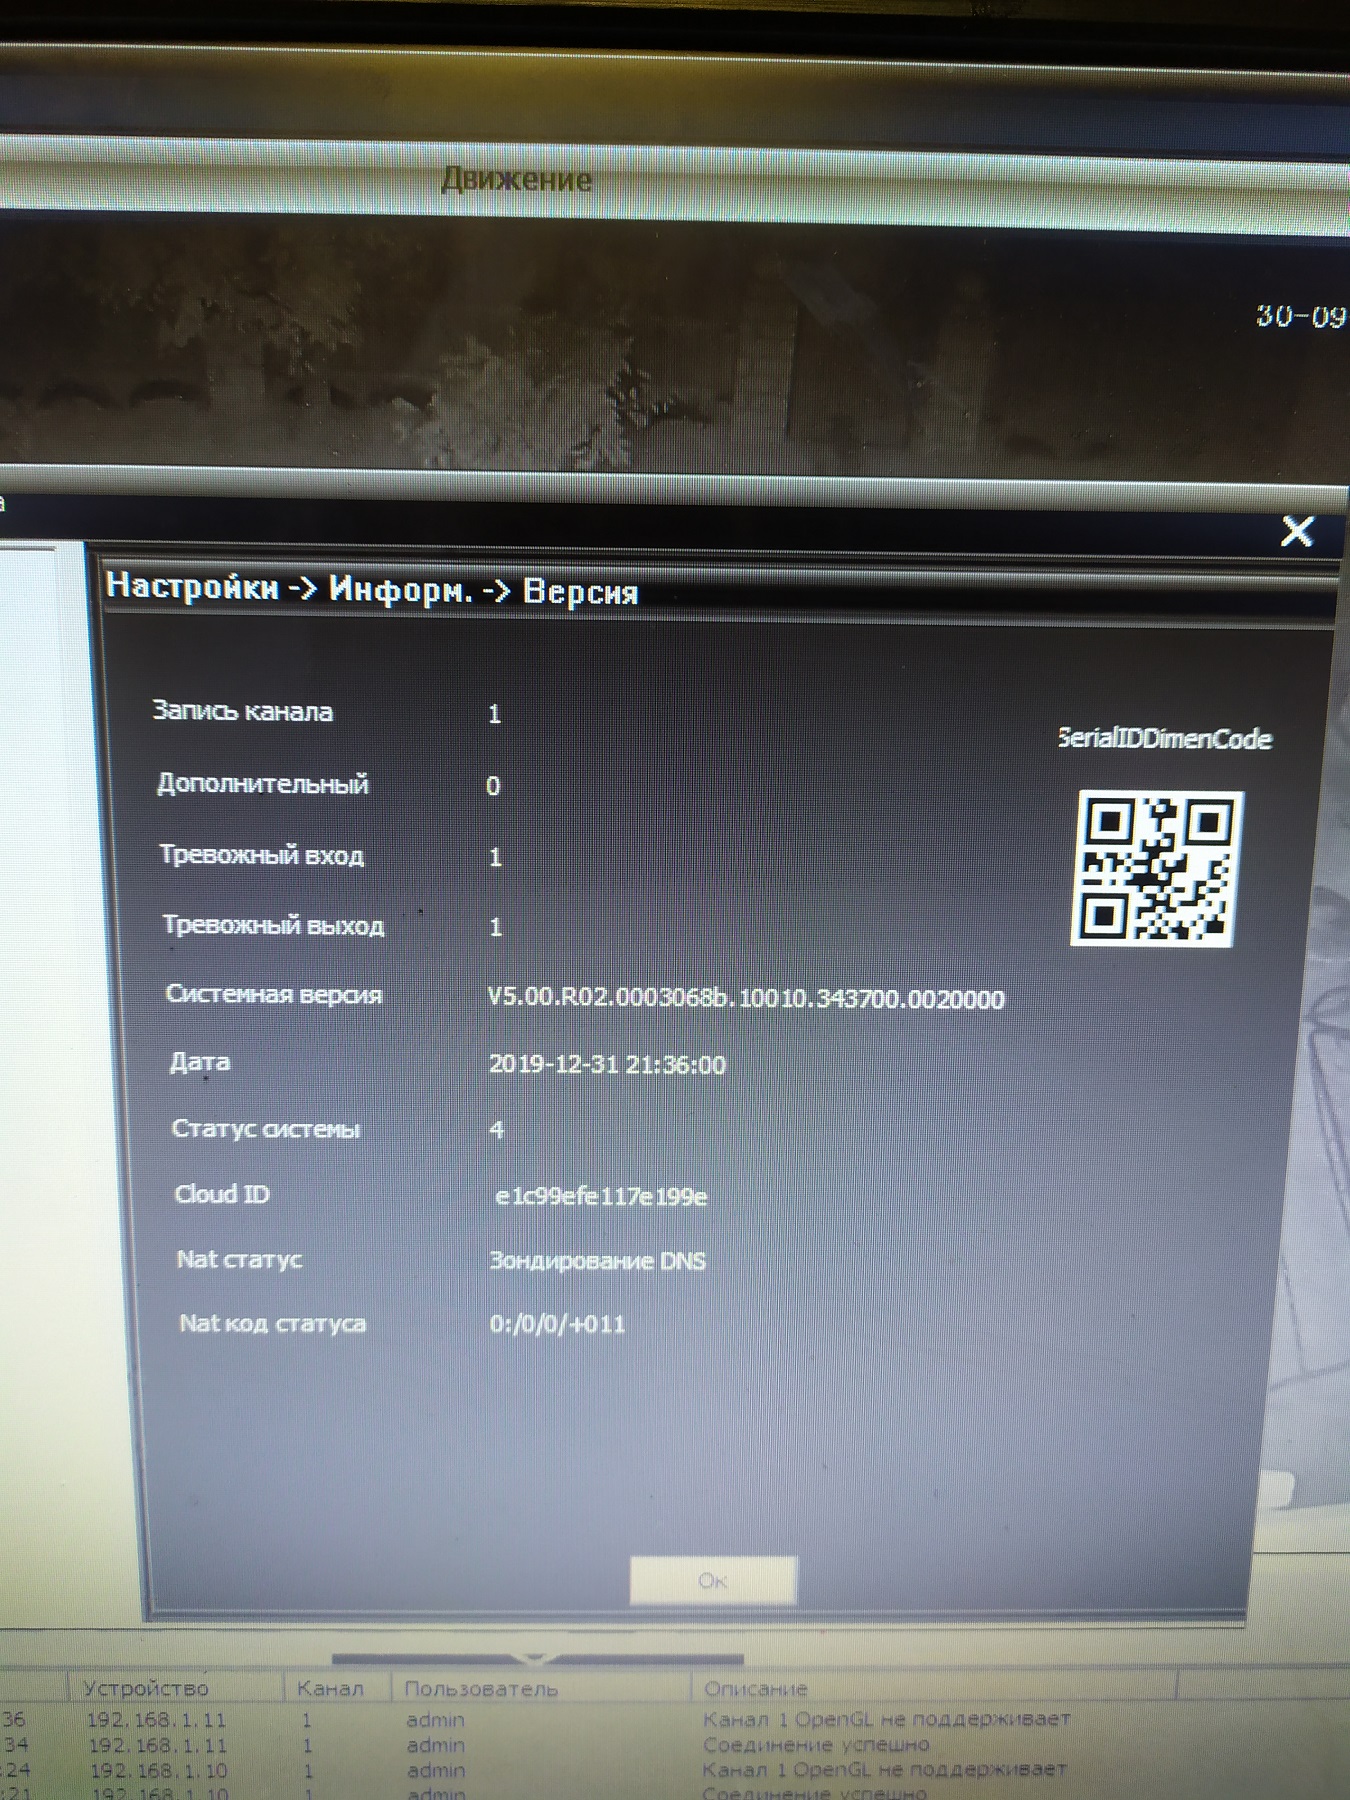Sort log by Устройство column header
The image size is (1350, 1800).
[146, 1689]
